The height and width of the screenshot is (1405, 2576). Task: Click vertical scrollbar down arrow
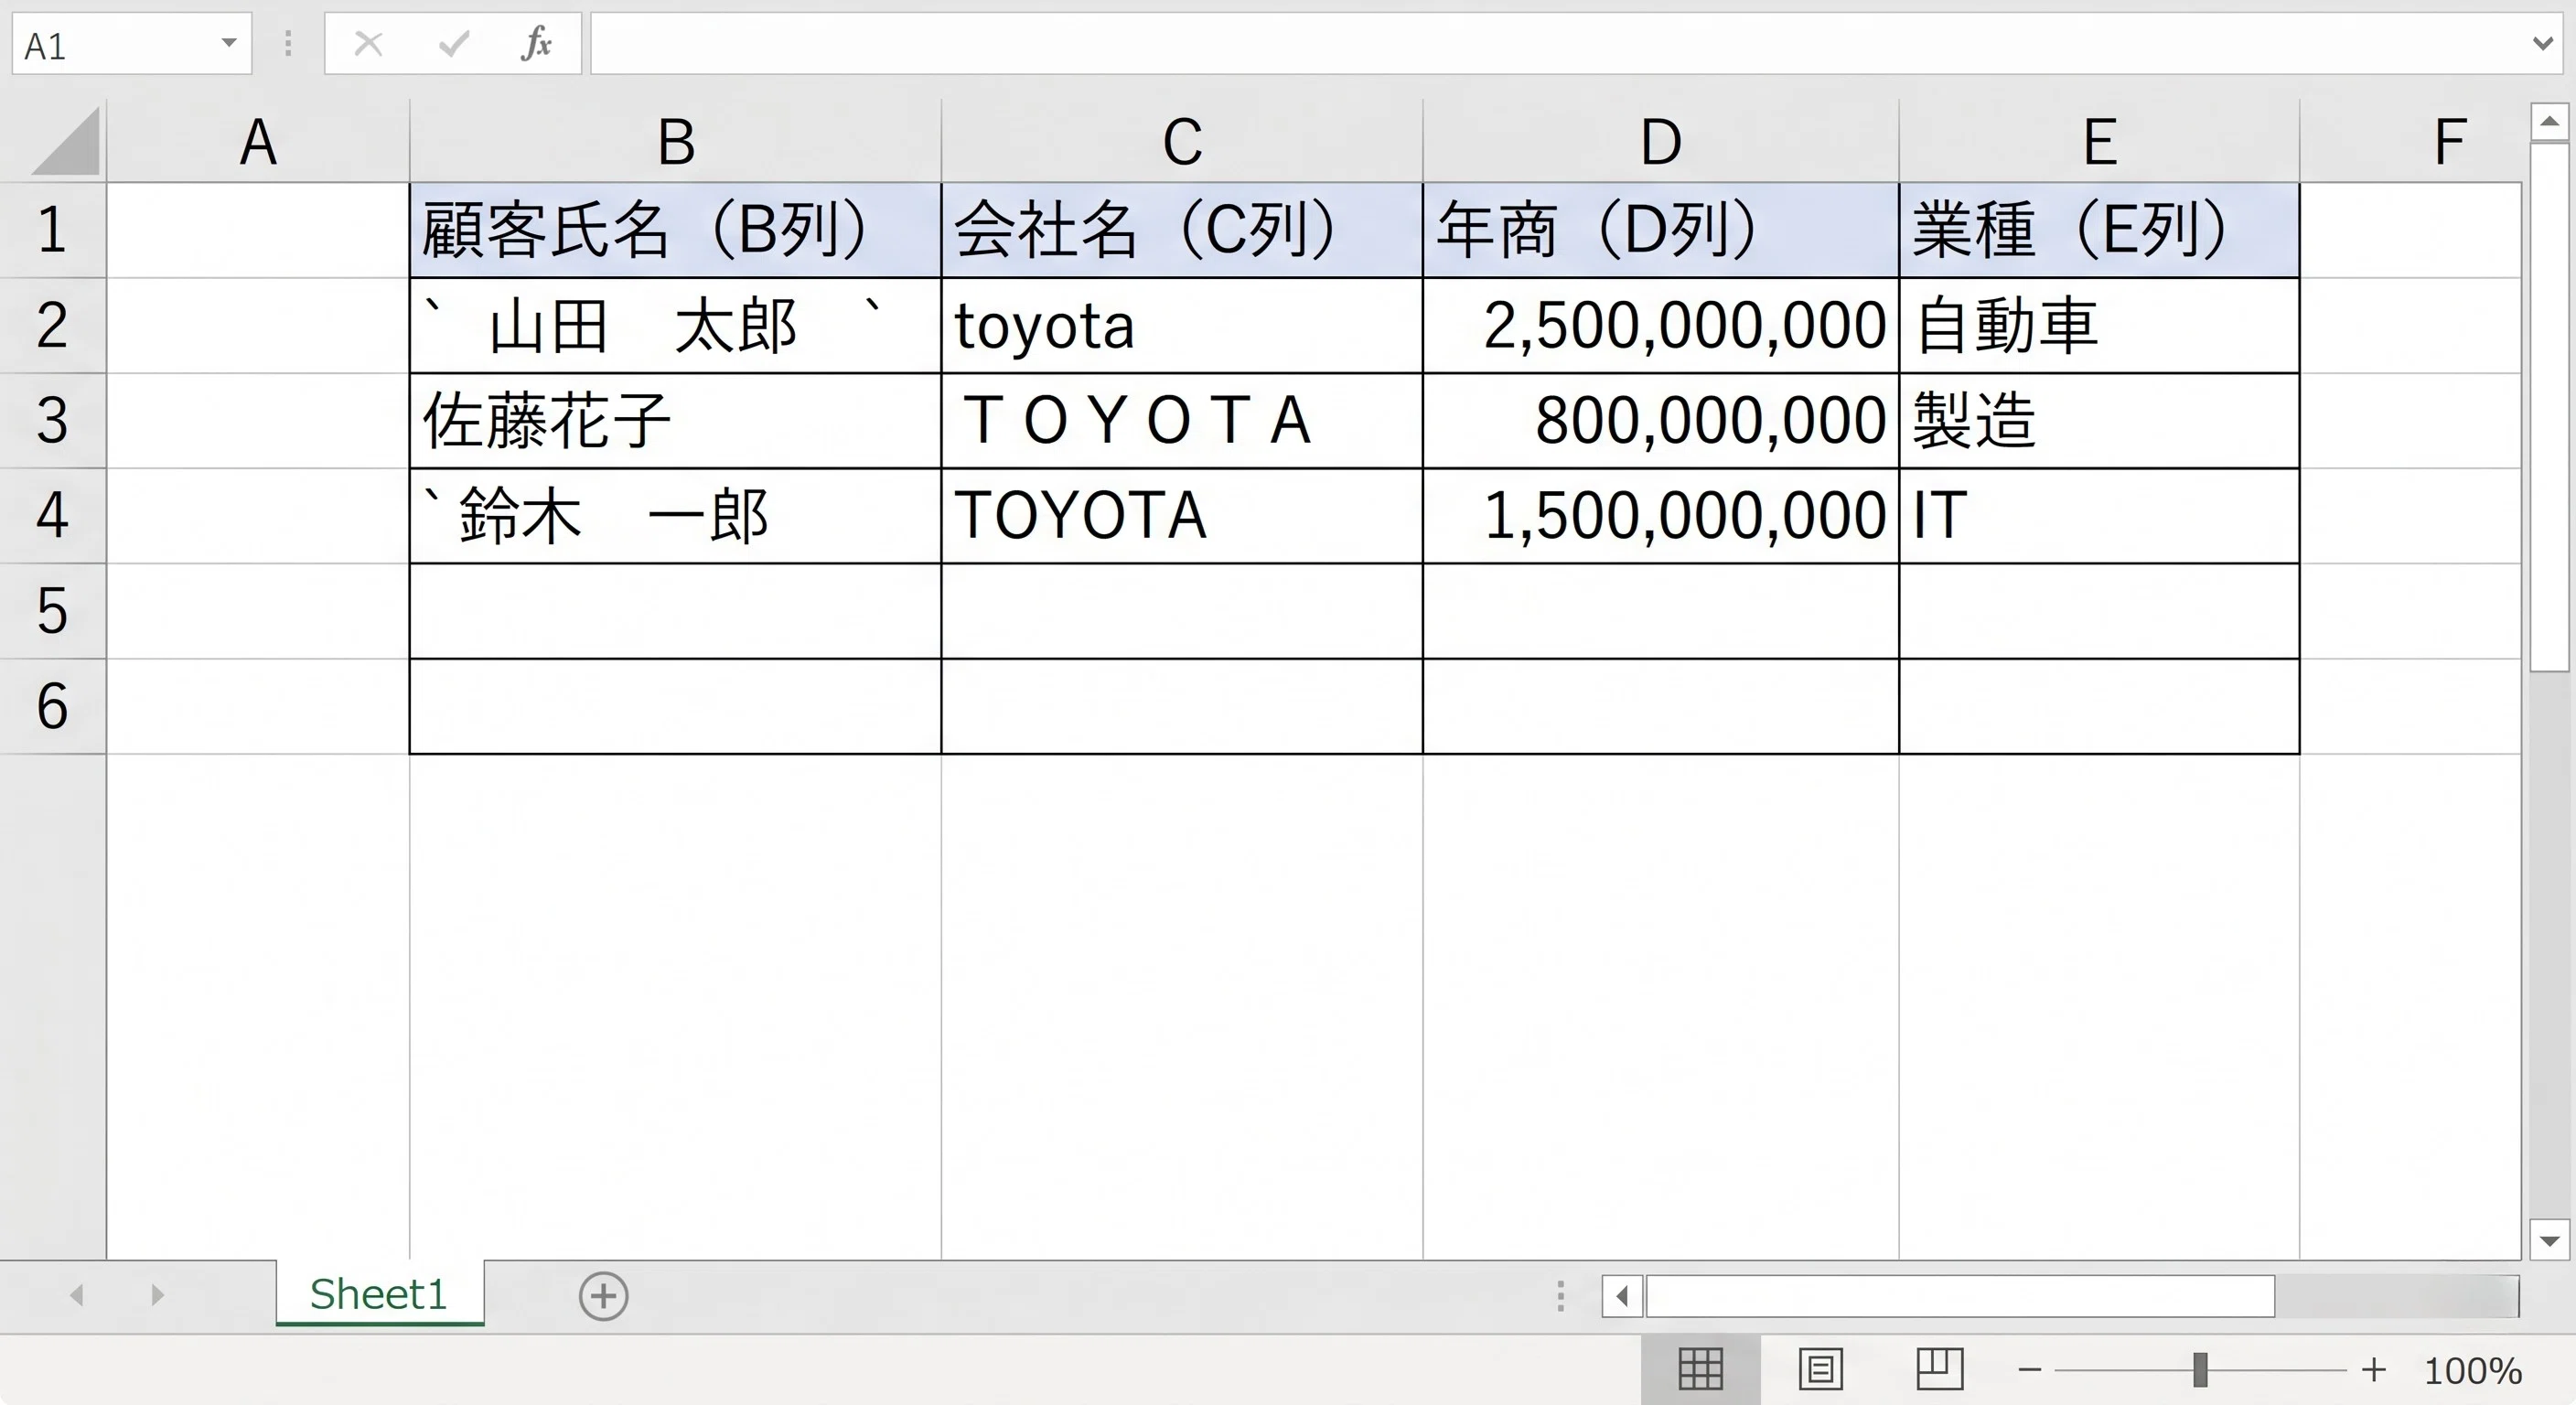coord(2549,1241)
